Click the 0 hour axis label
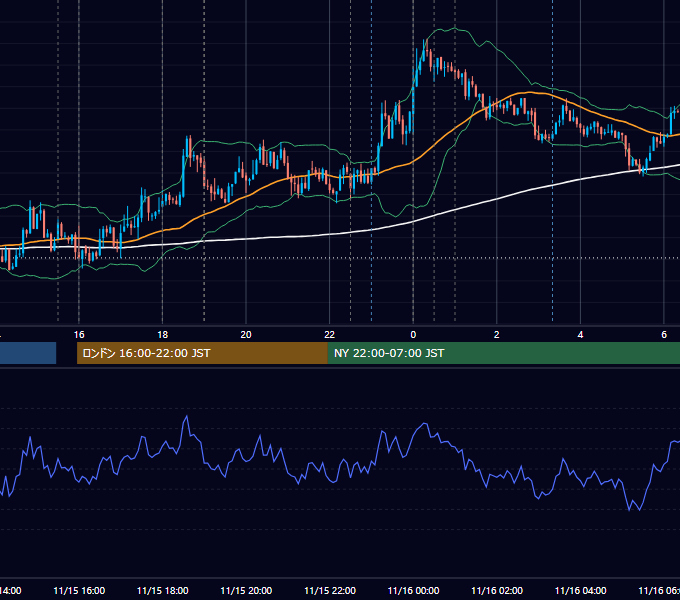 coord(413,335)
